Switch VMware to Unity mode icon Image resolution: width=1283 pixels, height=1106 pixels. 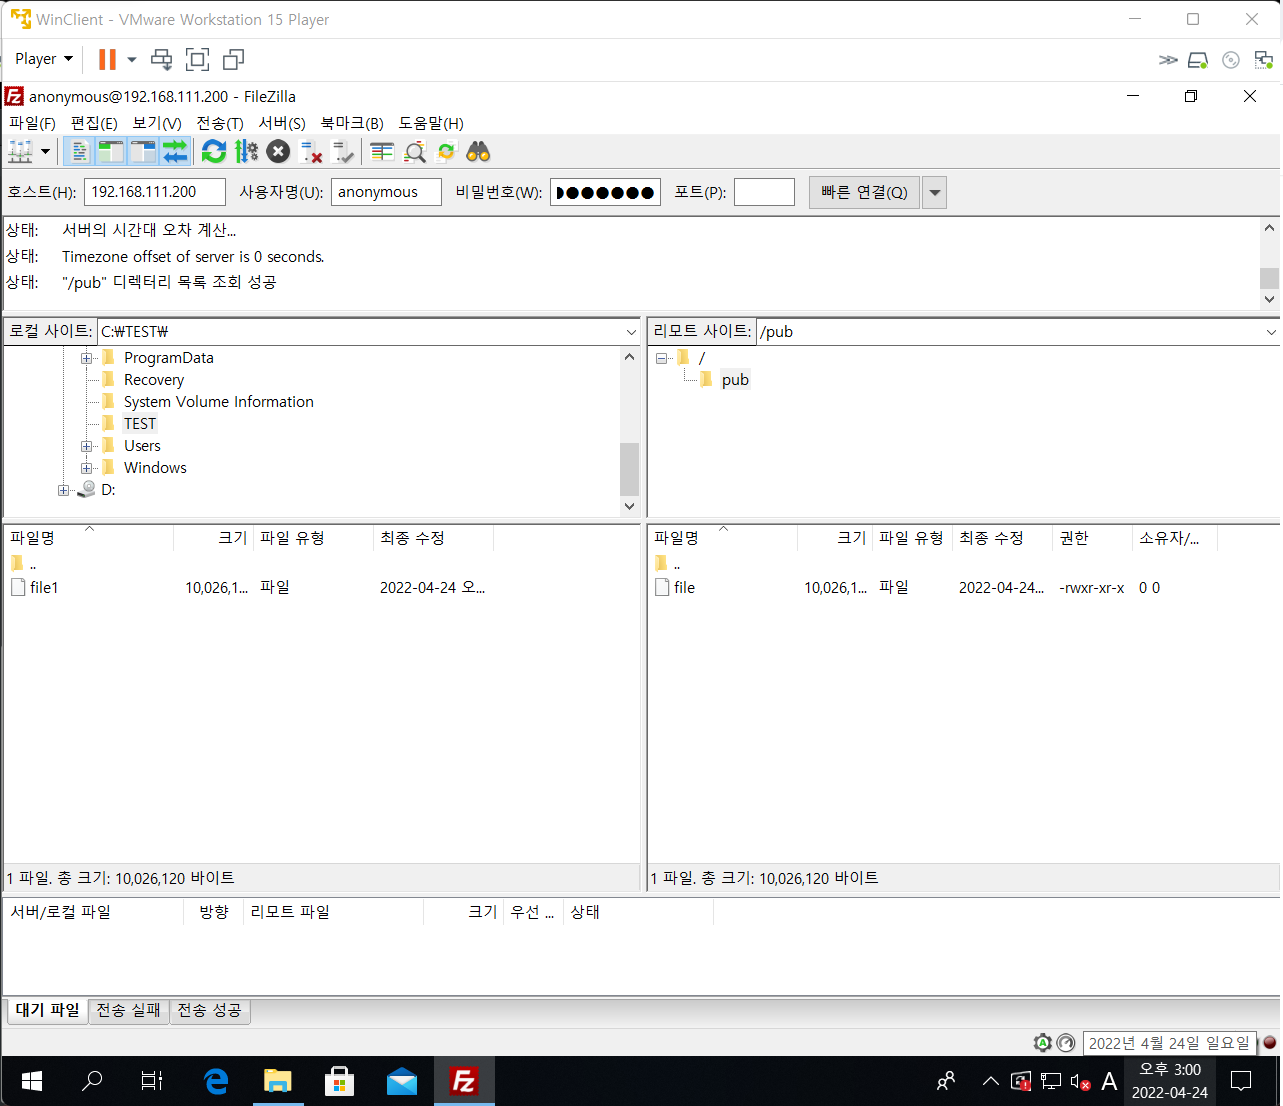233,60
